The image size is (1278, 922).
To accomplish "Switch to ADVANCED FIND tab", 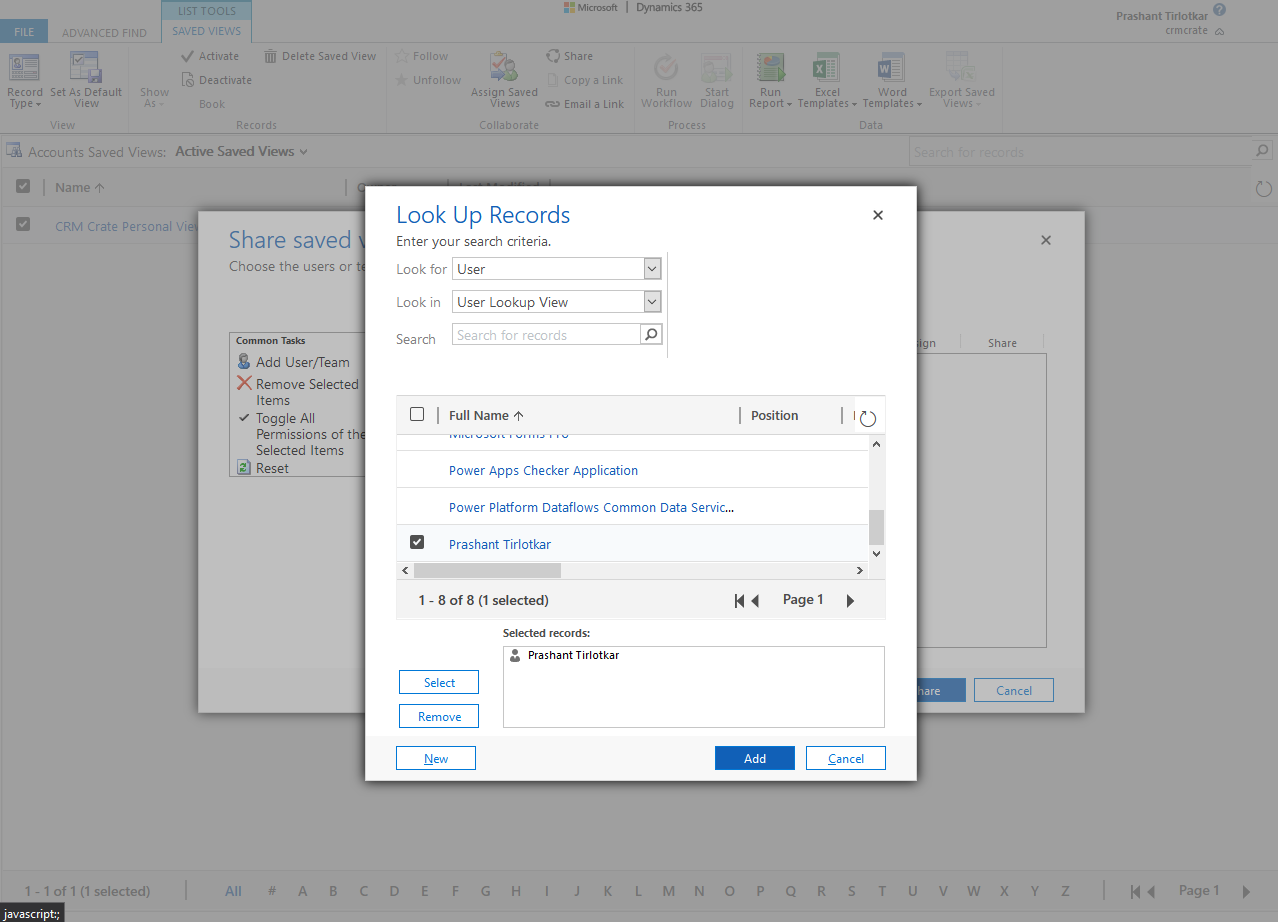I will 104,33.
